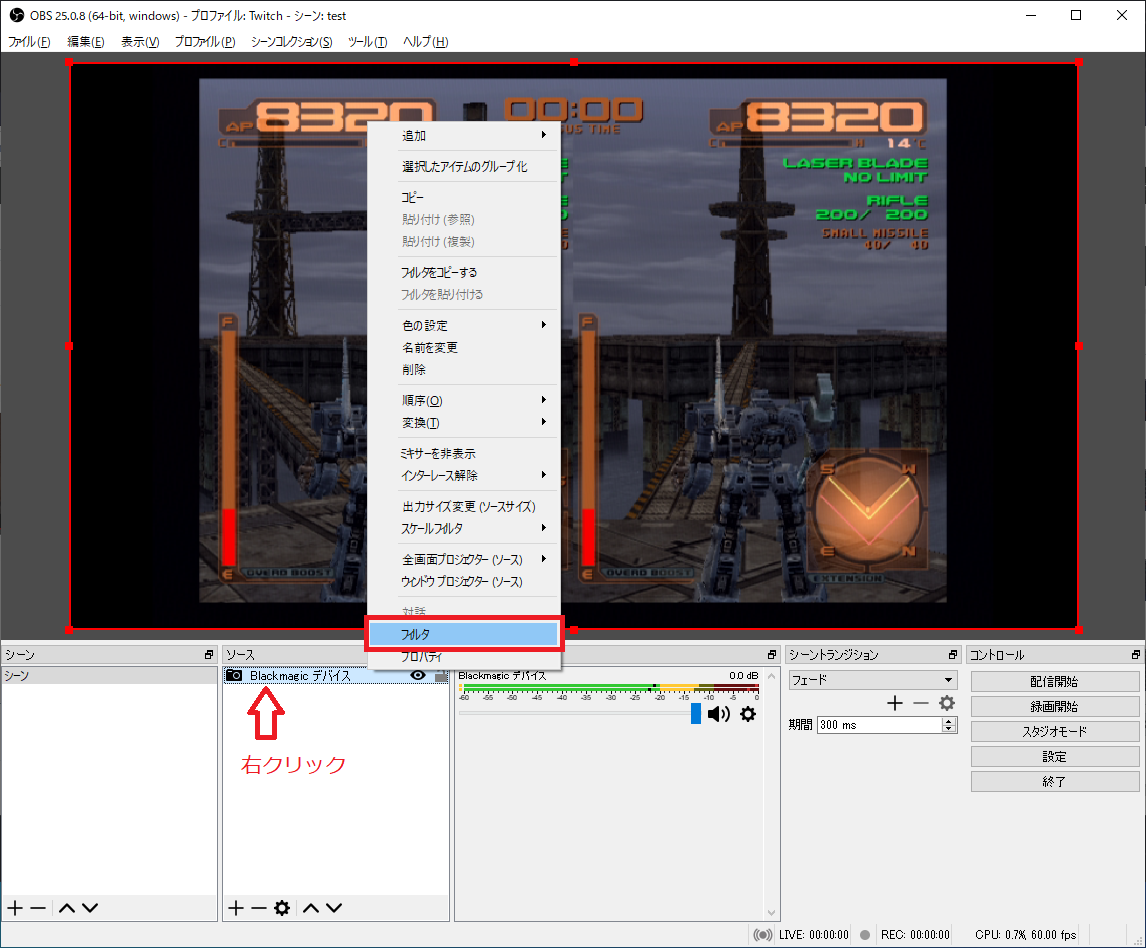
Task: Click the live broadcast status icon
Action: (x=762, y=935)
